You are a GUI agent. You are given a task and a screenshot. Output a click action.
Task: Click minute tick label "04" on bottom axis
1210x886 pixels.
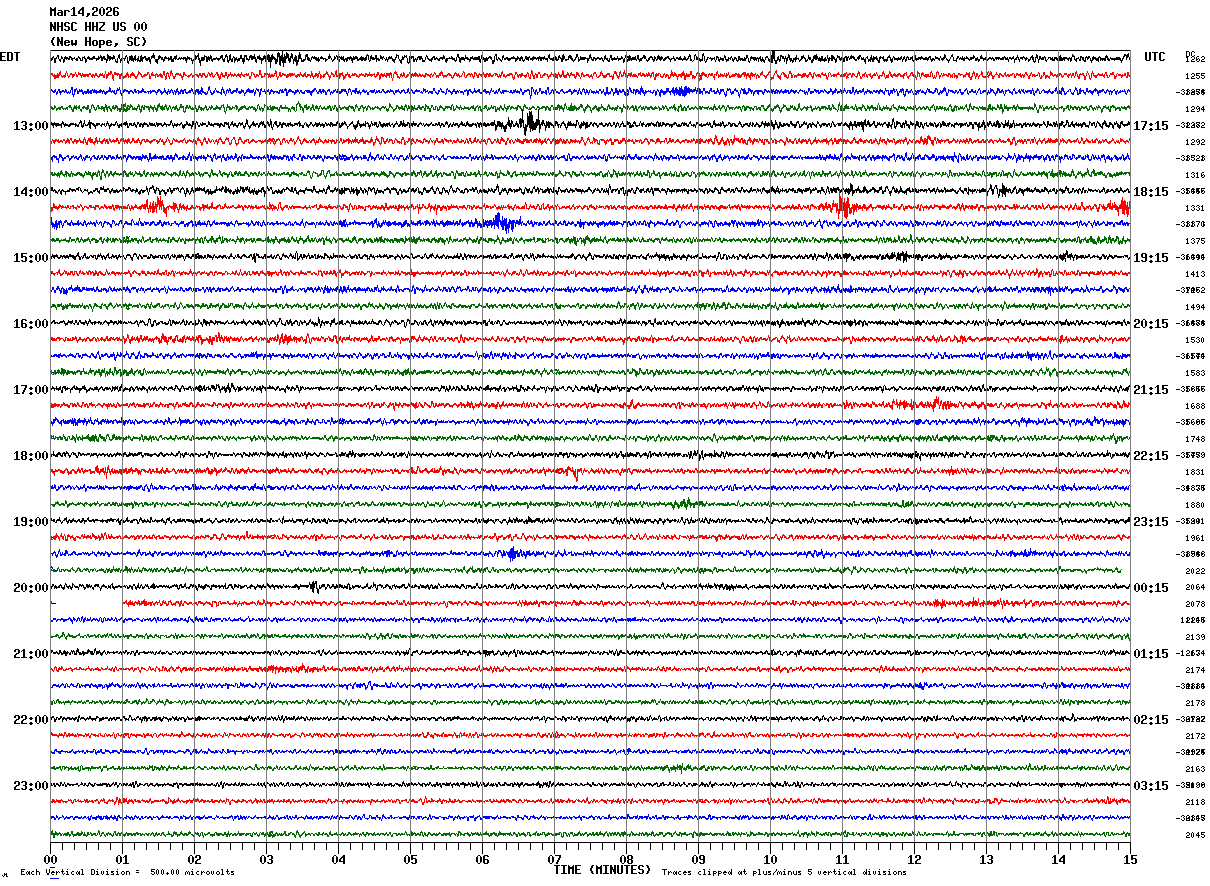338,859
